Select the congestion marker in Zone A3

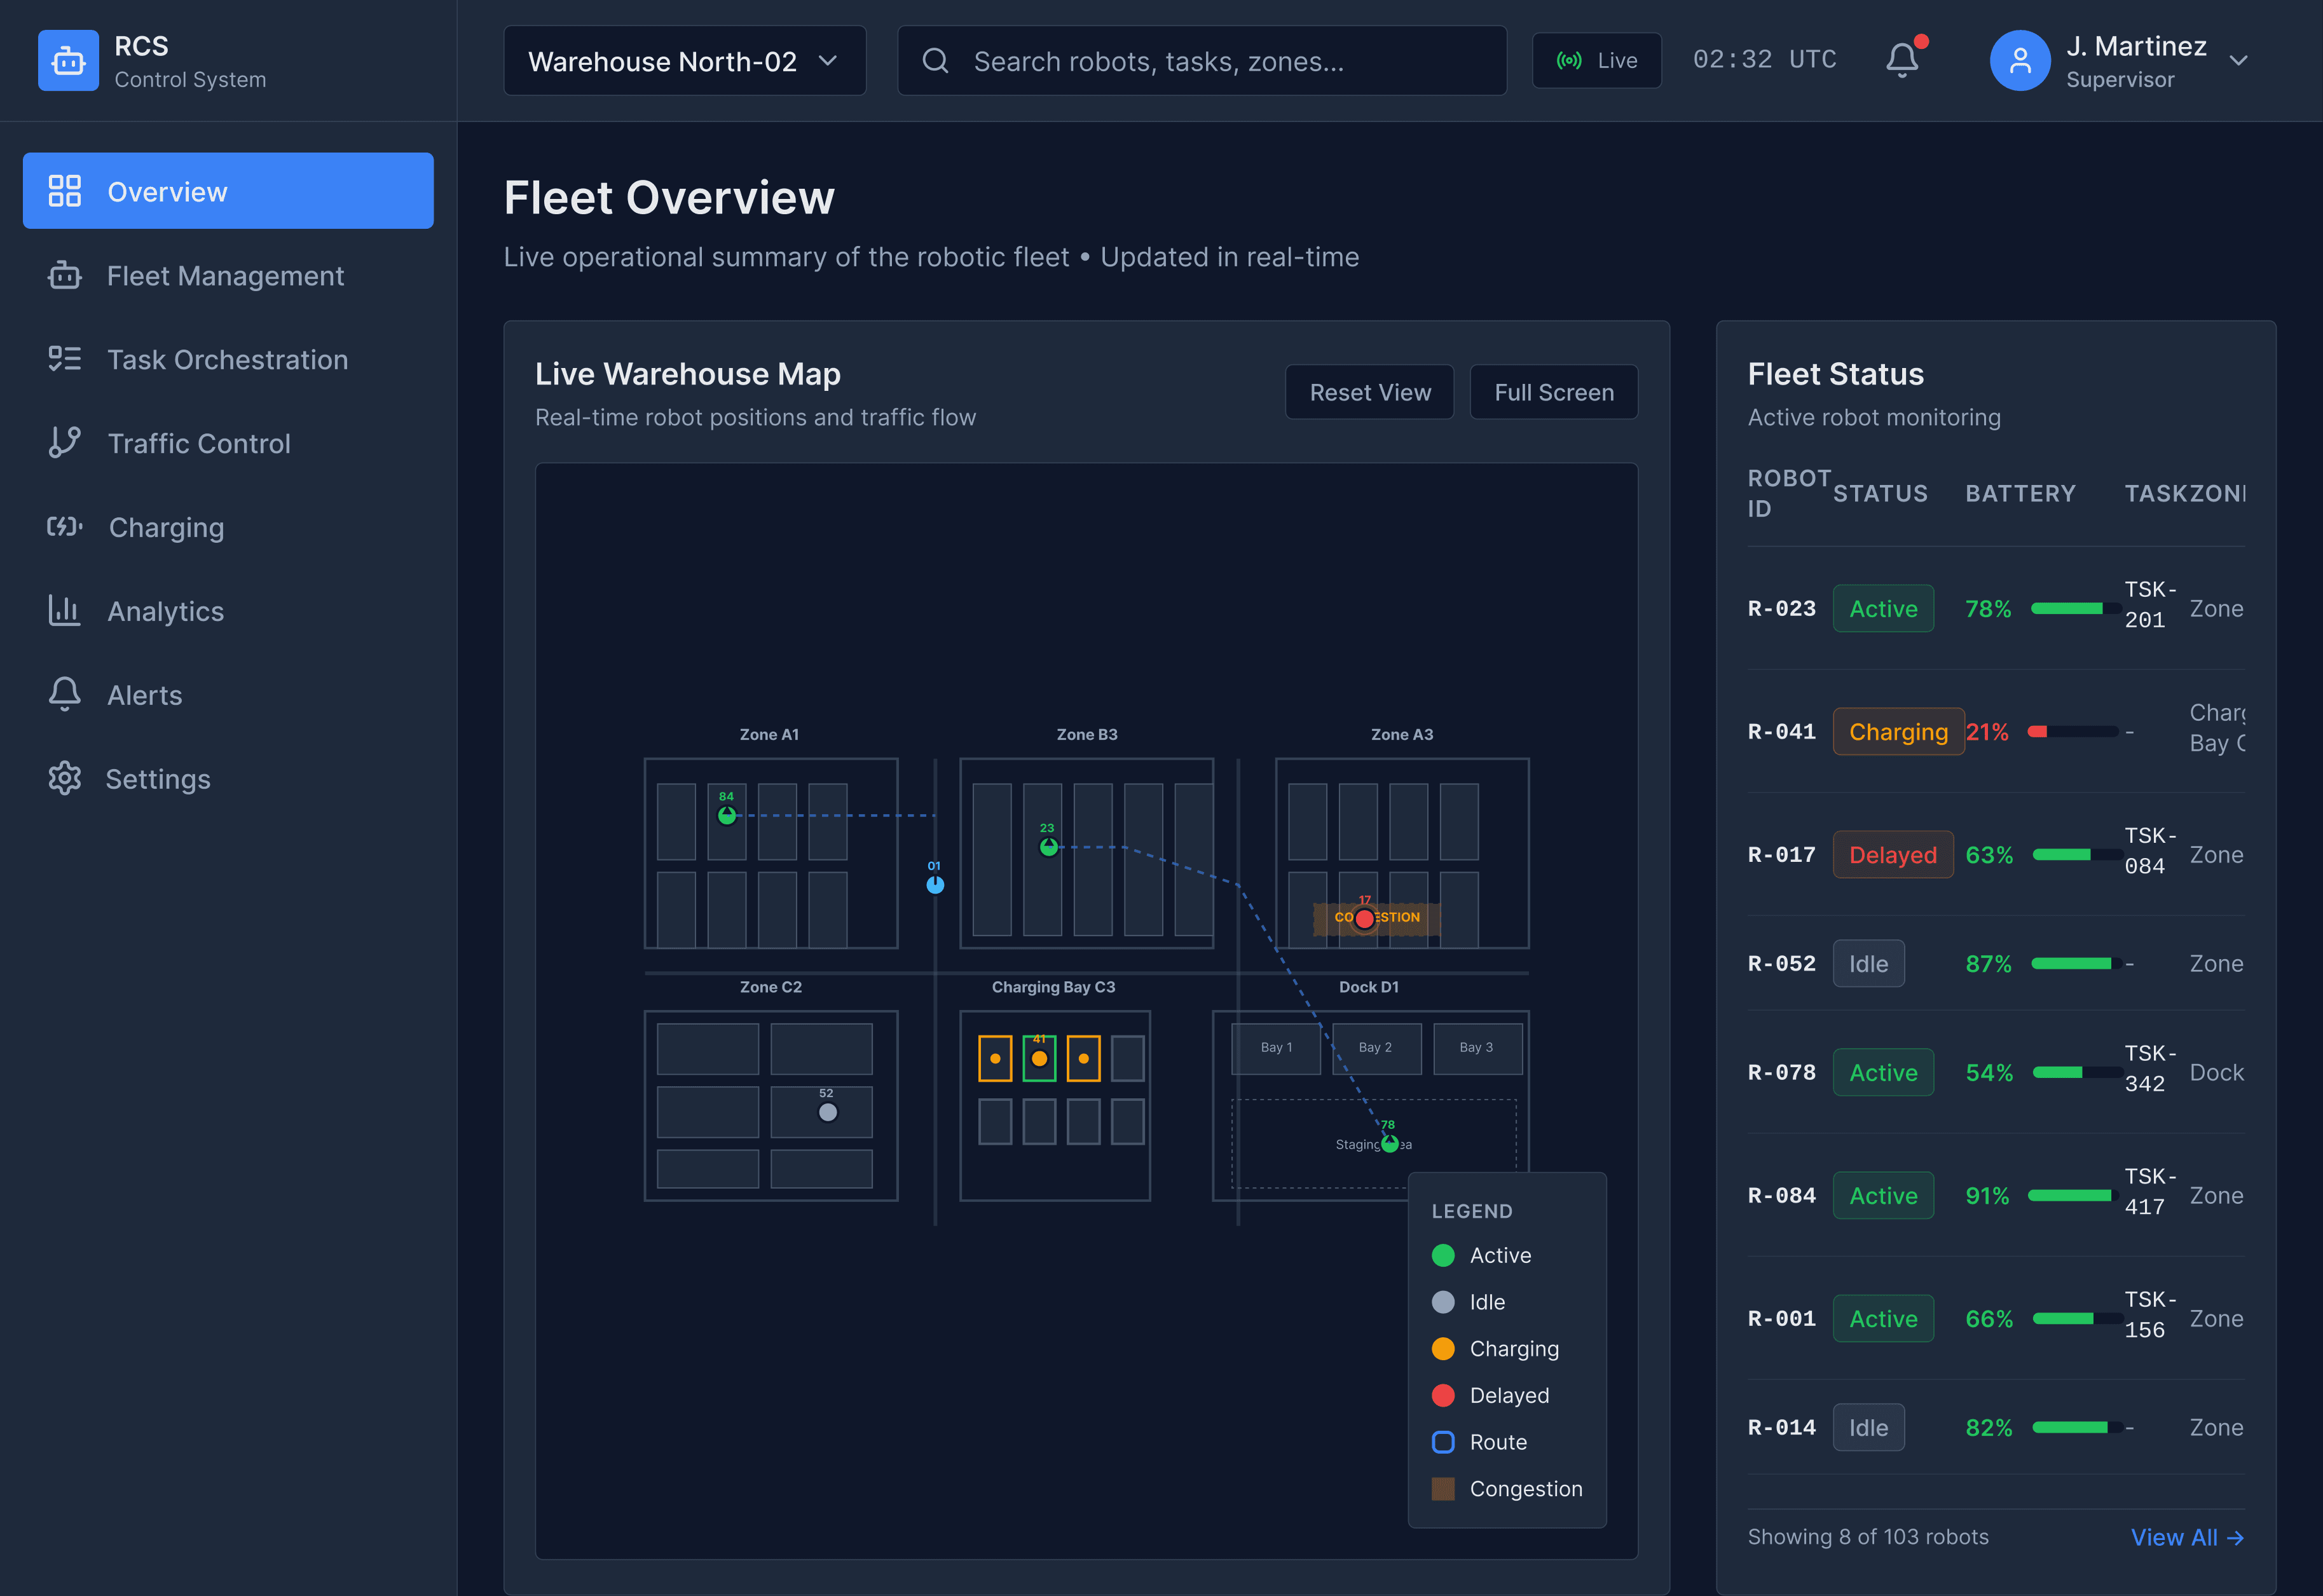click(1366, 917)
